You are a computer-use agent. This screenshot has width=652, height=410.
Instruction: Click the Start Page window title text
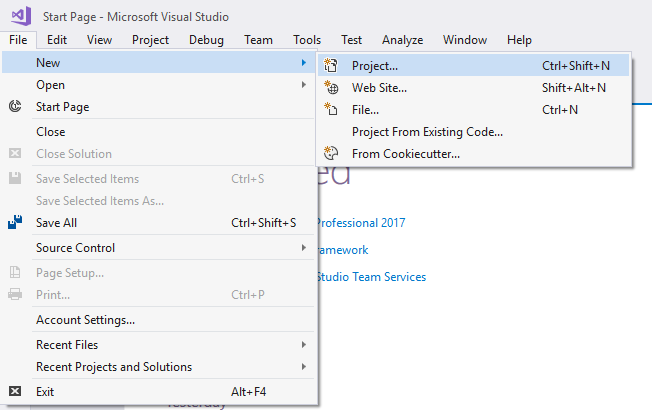click(x=136, y=17)
